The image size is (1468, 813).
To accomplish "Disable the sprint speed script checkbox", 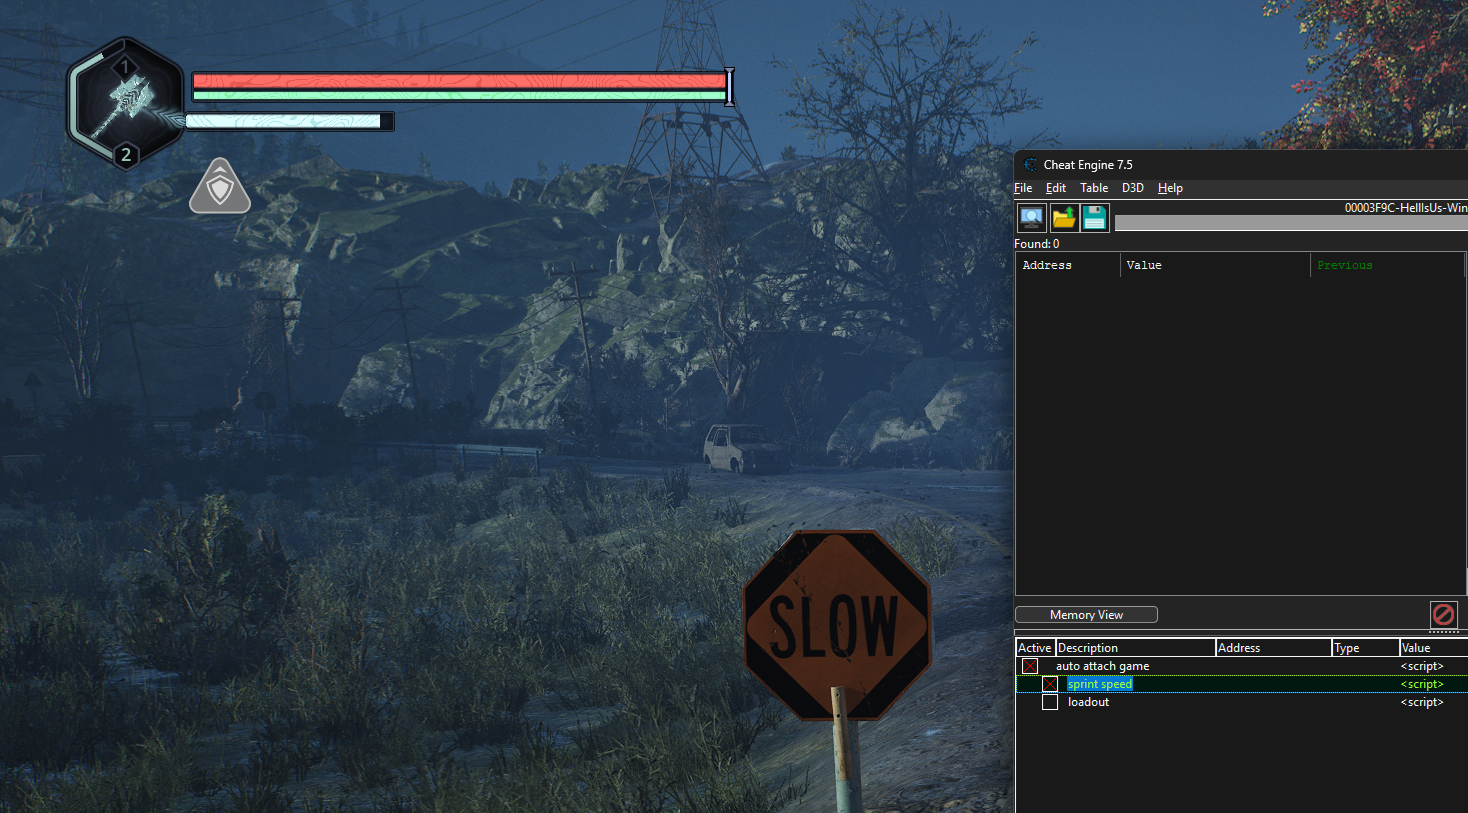I will (x=1050, y=684).
